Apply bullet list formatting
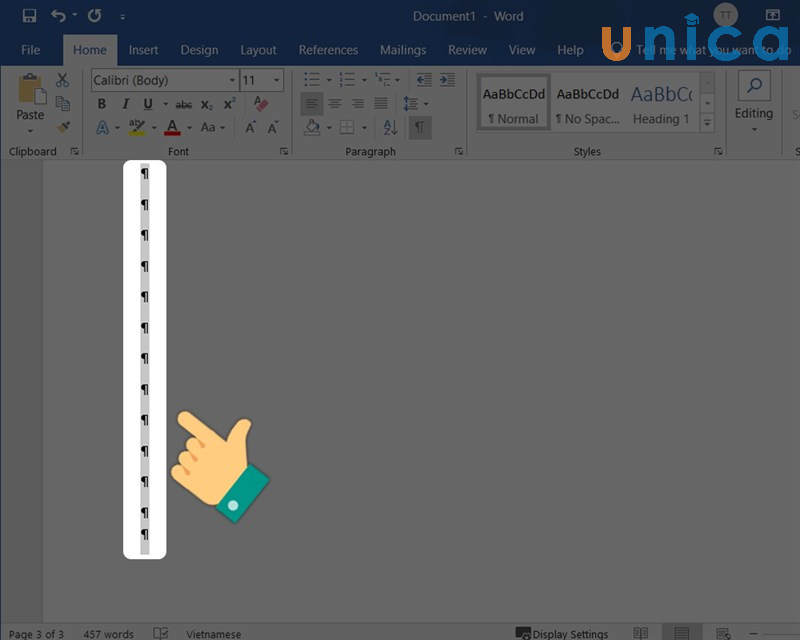The image size is (800, 640). [x=312, y=80]
